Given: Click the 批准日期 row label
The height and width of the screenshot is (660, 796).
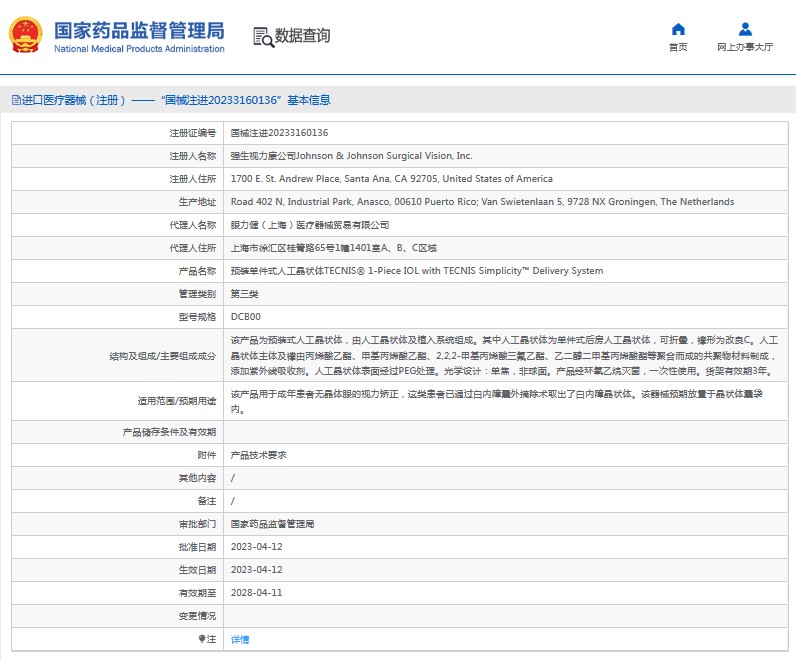Looking at the screenshot, I should 197,547.
